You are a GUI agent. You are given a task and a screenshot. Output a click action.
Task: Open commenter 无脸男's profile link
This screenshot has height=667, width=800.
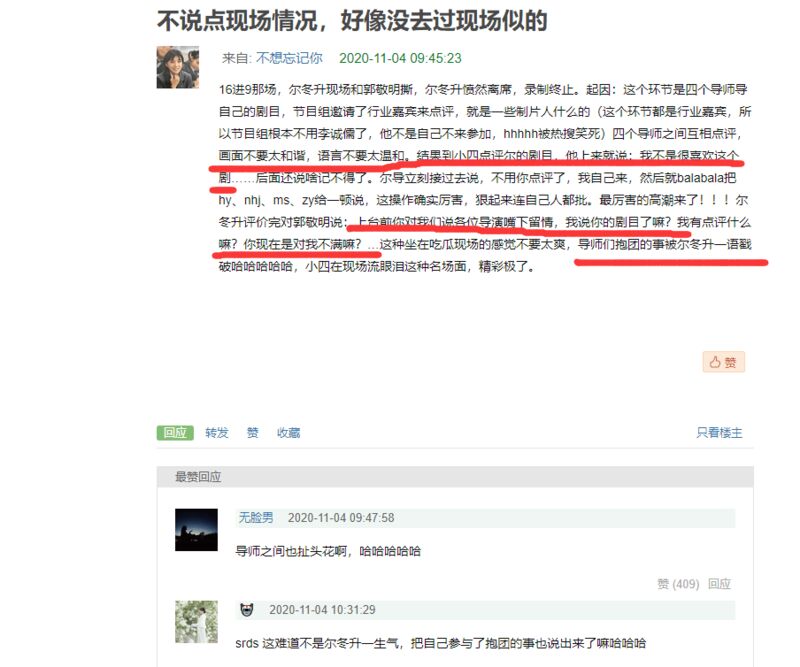point(256,517)
